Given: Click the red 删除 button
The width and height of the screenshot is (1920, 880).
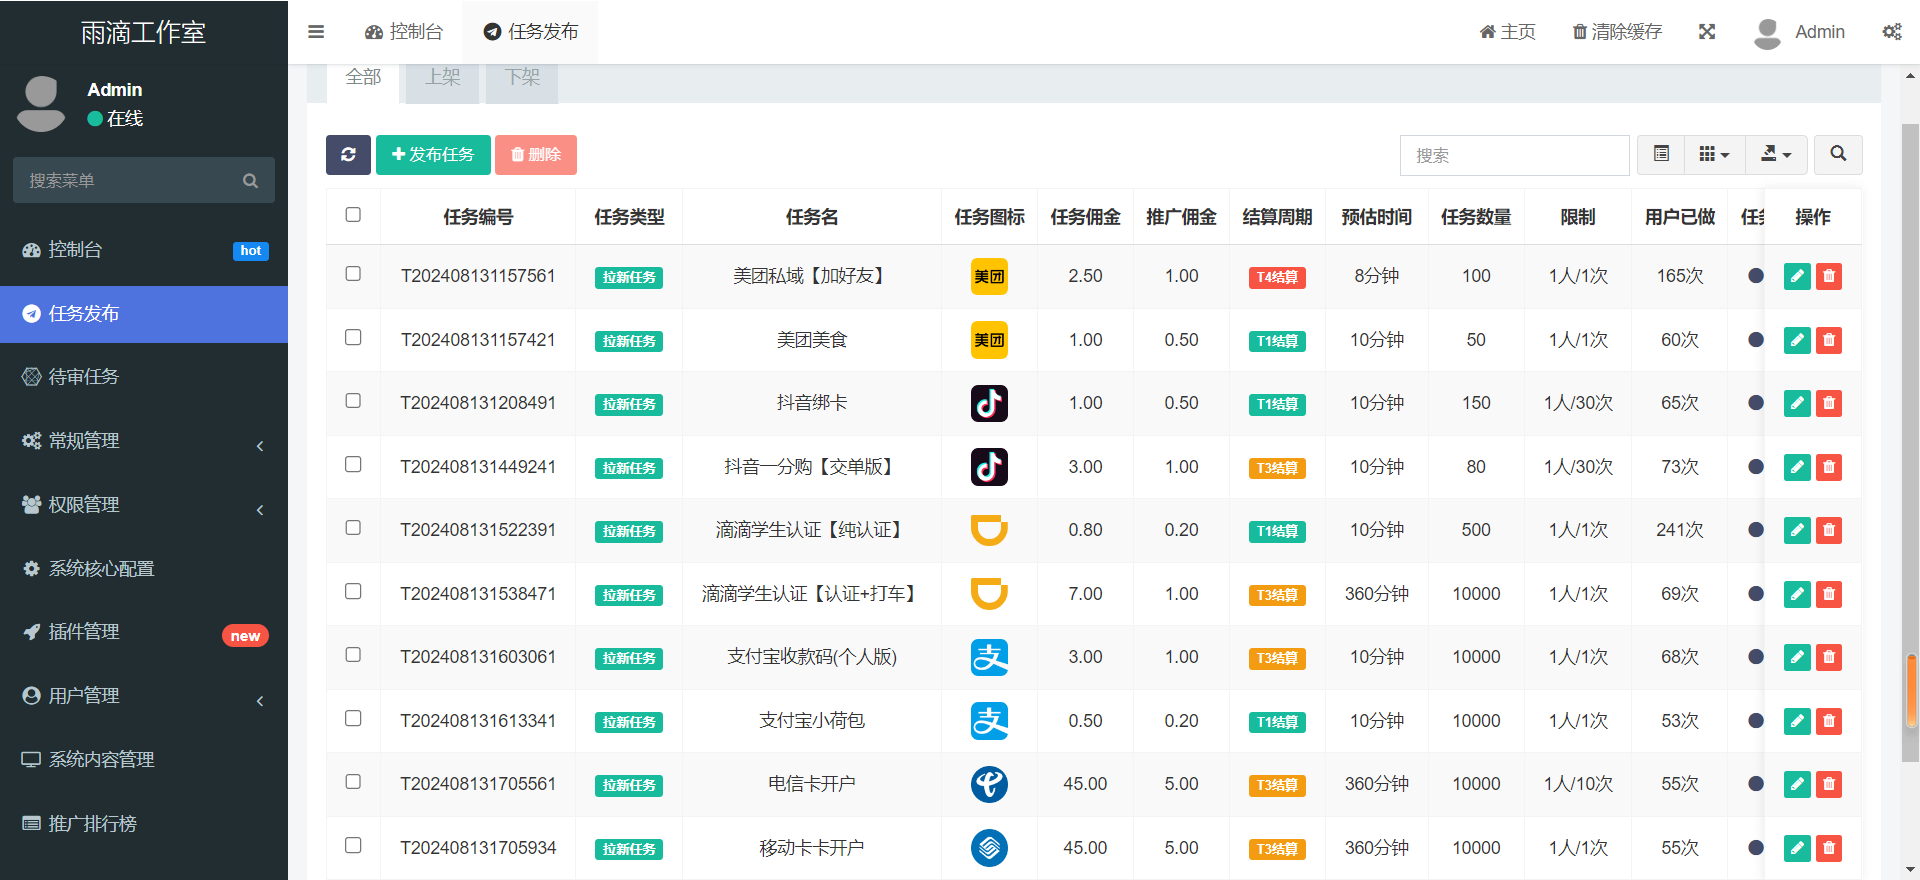Looking at the screenshot, I should [536, 155].
